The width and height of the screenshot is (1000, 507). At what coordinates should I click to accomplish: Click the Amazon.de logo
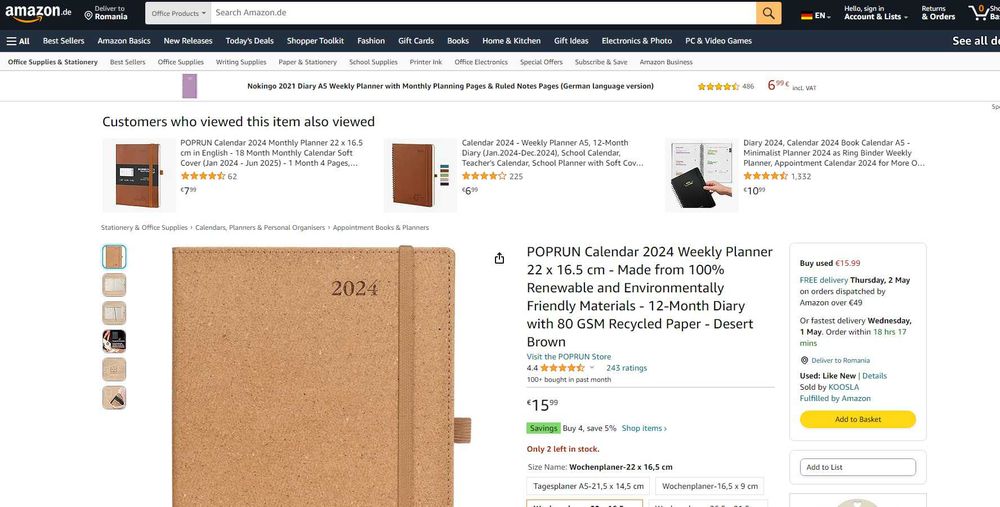click(x=38, y=13)
